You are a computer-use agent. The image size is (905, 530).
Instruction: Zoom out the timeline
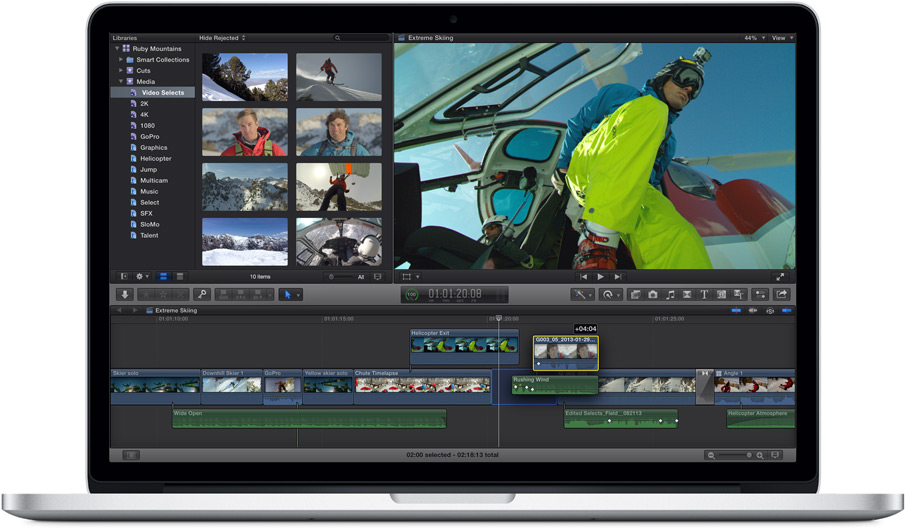tap(711, 456)
